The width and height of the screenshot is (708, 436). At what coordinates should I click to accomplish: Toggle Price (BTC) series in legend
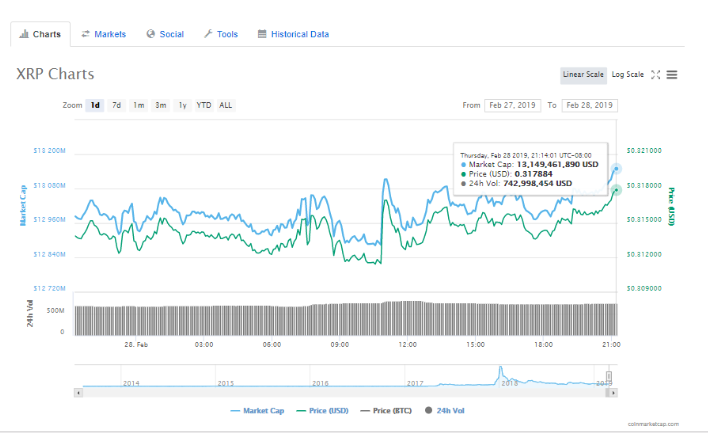(x=386, y=411)
